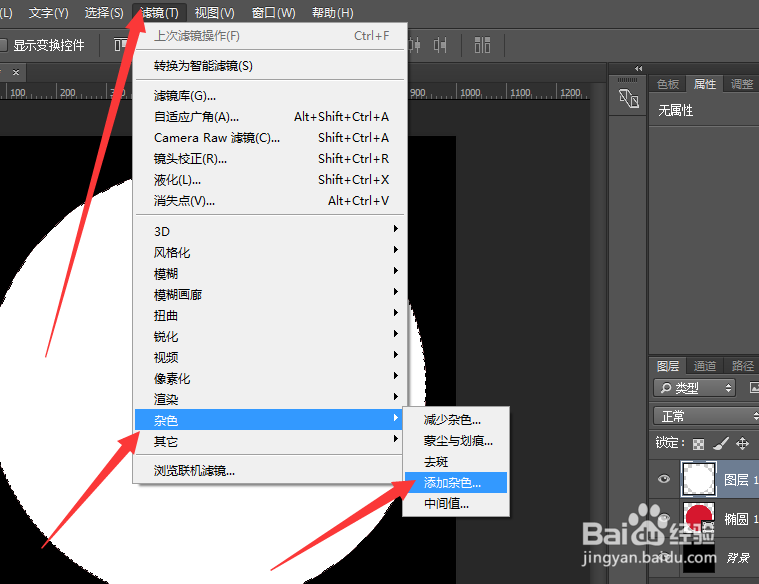Select 添加杂色... filter
759x584 pixels.
[x=456, y=482]
